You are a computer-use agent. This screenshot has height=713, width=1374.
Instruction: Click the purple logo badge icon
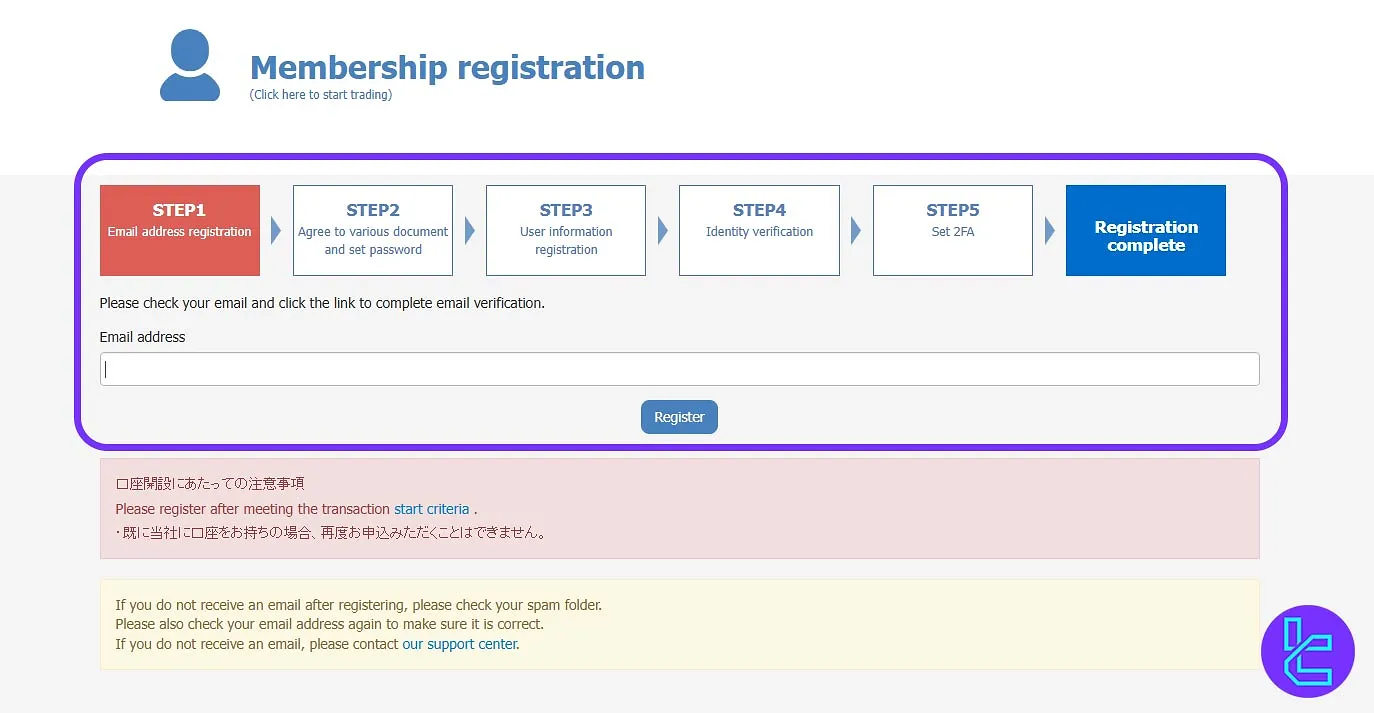pos(1307,651)
